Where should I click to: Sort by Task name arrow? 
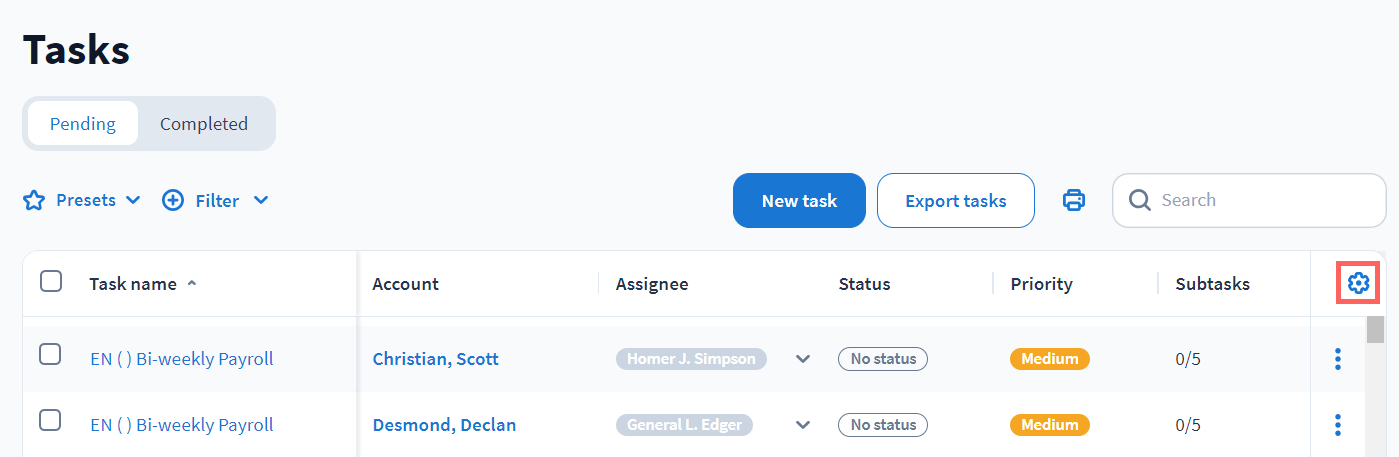(x=192, y=284)
